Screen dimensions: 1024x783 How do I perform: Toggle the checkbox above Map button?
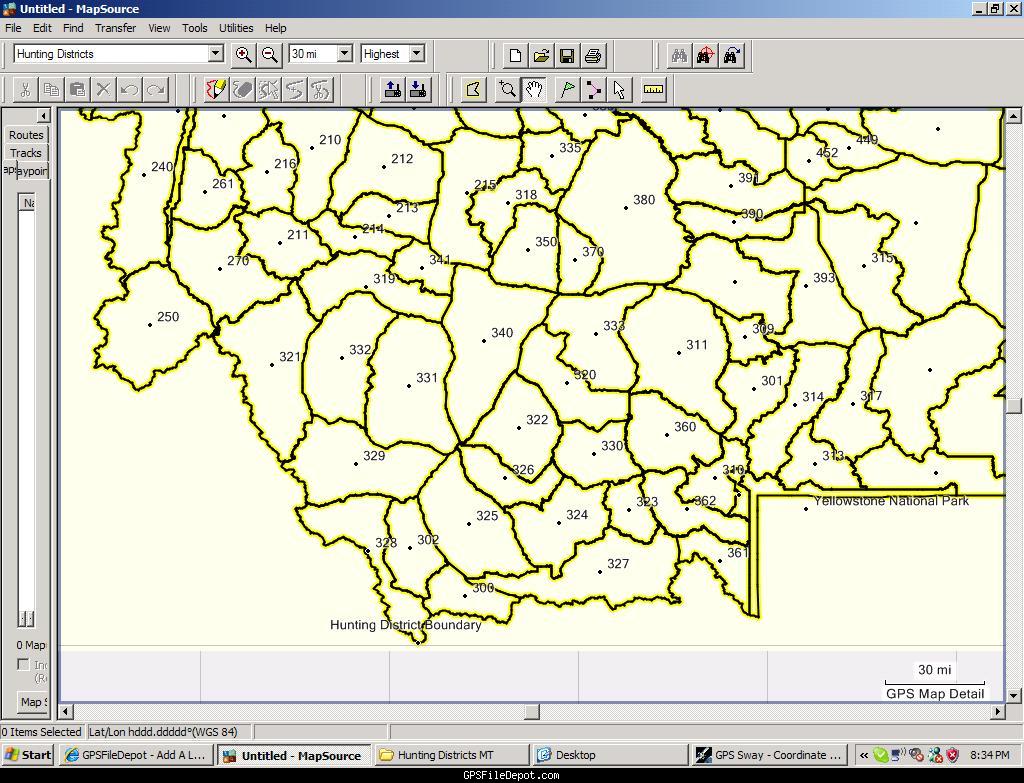(x=23, y=665)
